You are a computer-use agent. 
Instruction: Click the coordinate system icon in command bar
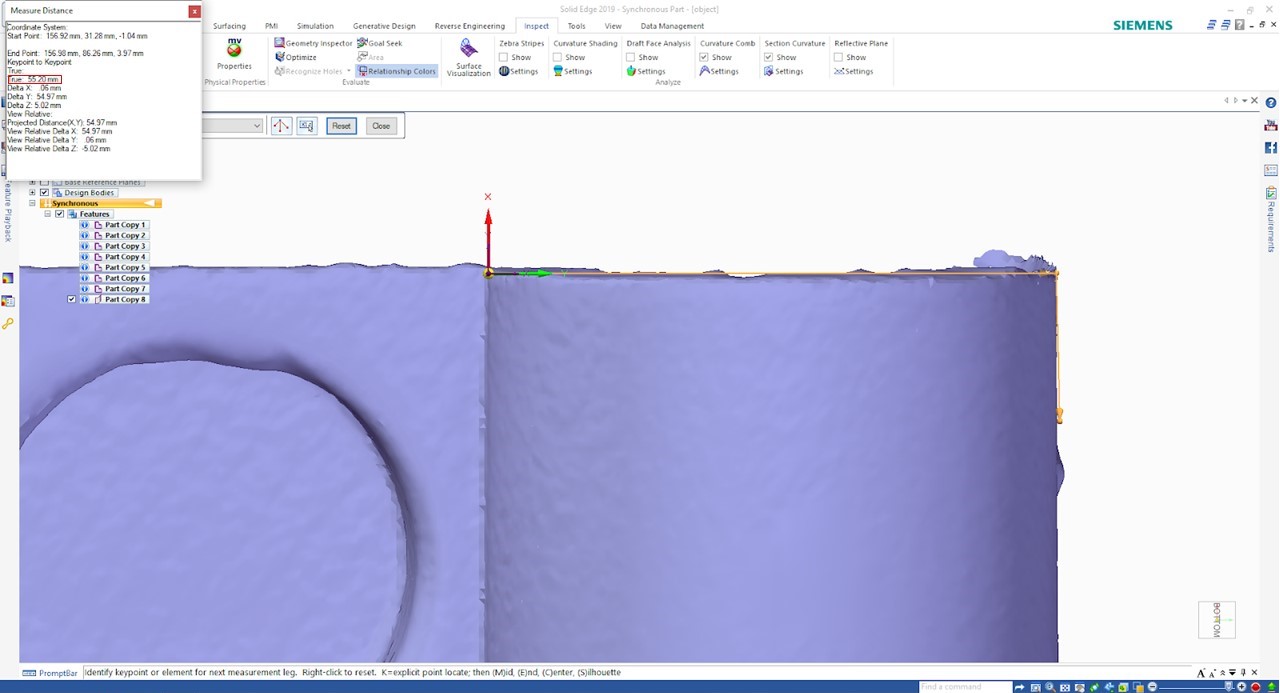click(x=281, y=126)
